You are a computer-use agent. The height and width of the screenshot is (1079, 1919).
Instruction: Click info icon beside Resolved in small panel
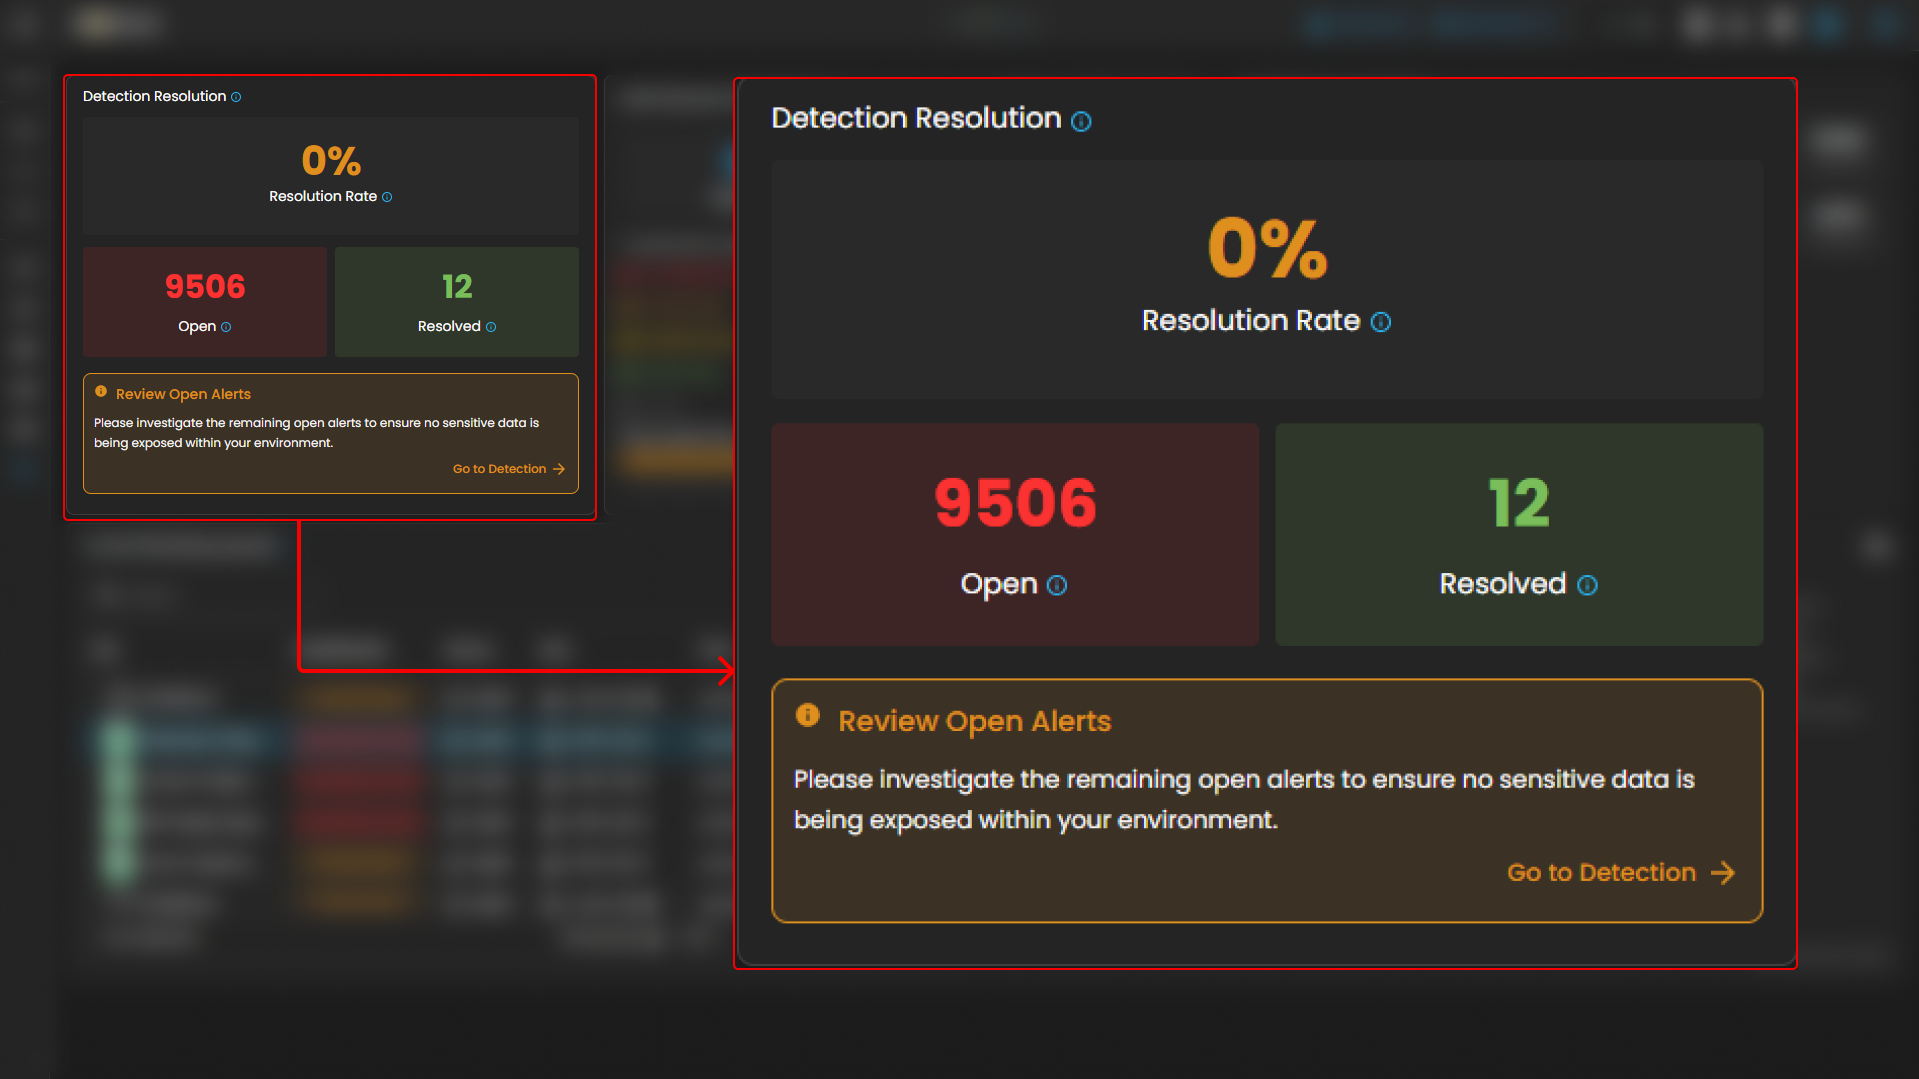pos(491,327)
